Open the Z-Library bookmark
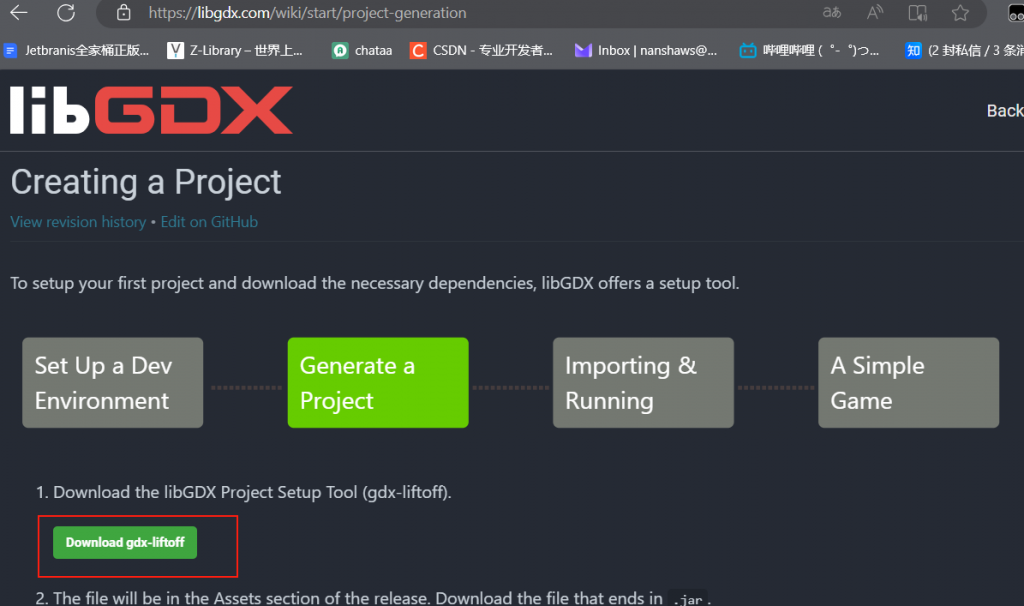1024x606 pixels. (x=236, y=50)
